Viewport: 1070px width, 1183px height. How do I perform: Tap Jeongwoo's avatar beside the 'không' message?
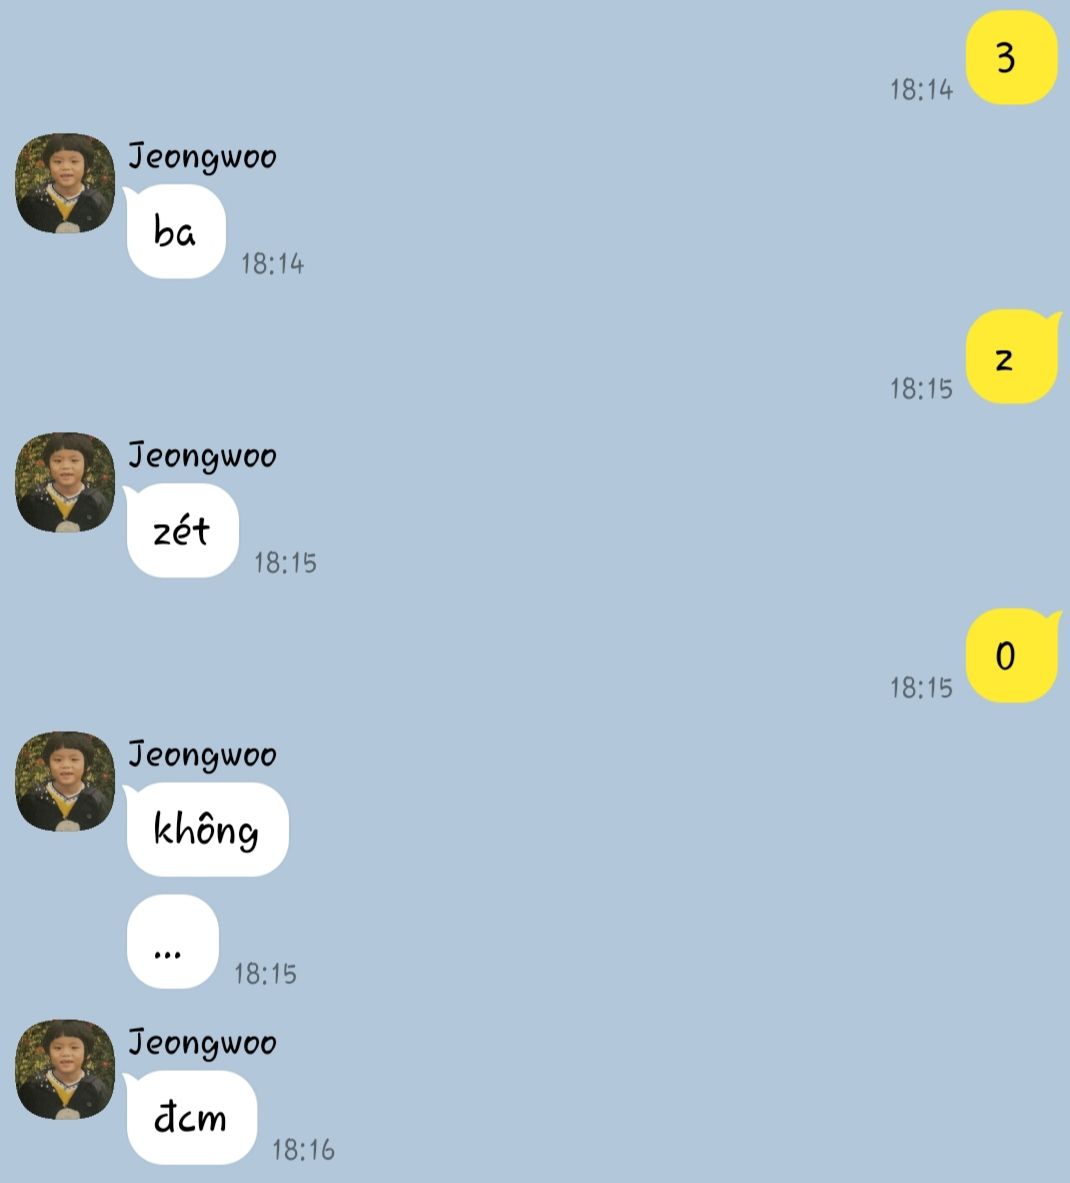65,781
